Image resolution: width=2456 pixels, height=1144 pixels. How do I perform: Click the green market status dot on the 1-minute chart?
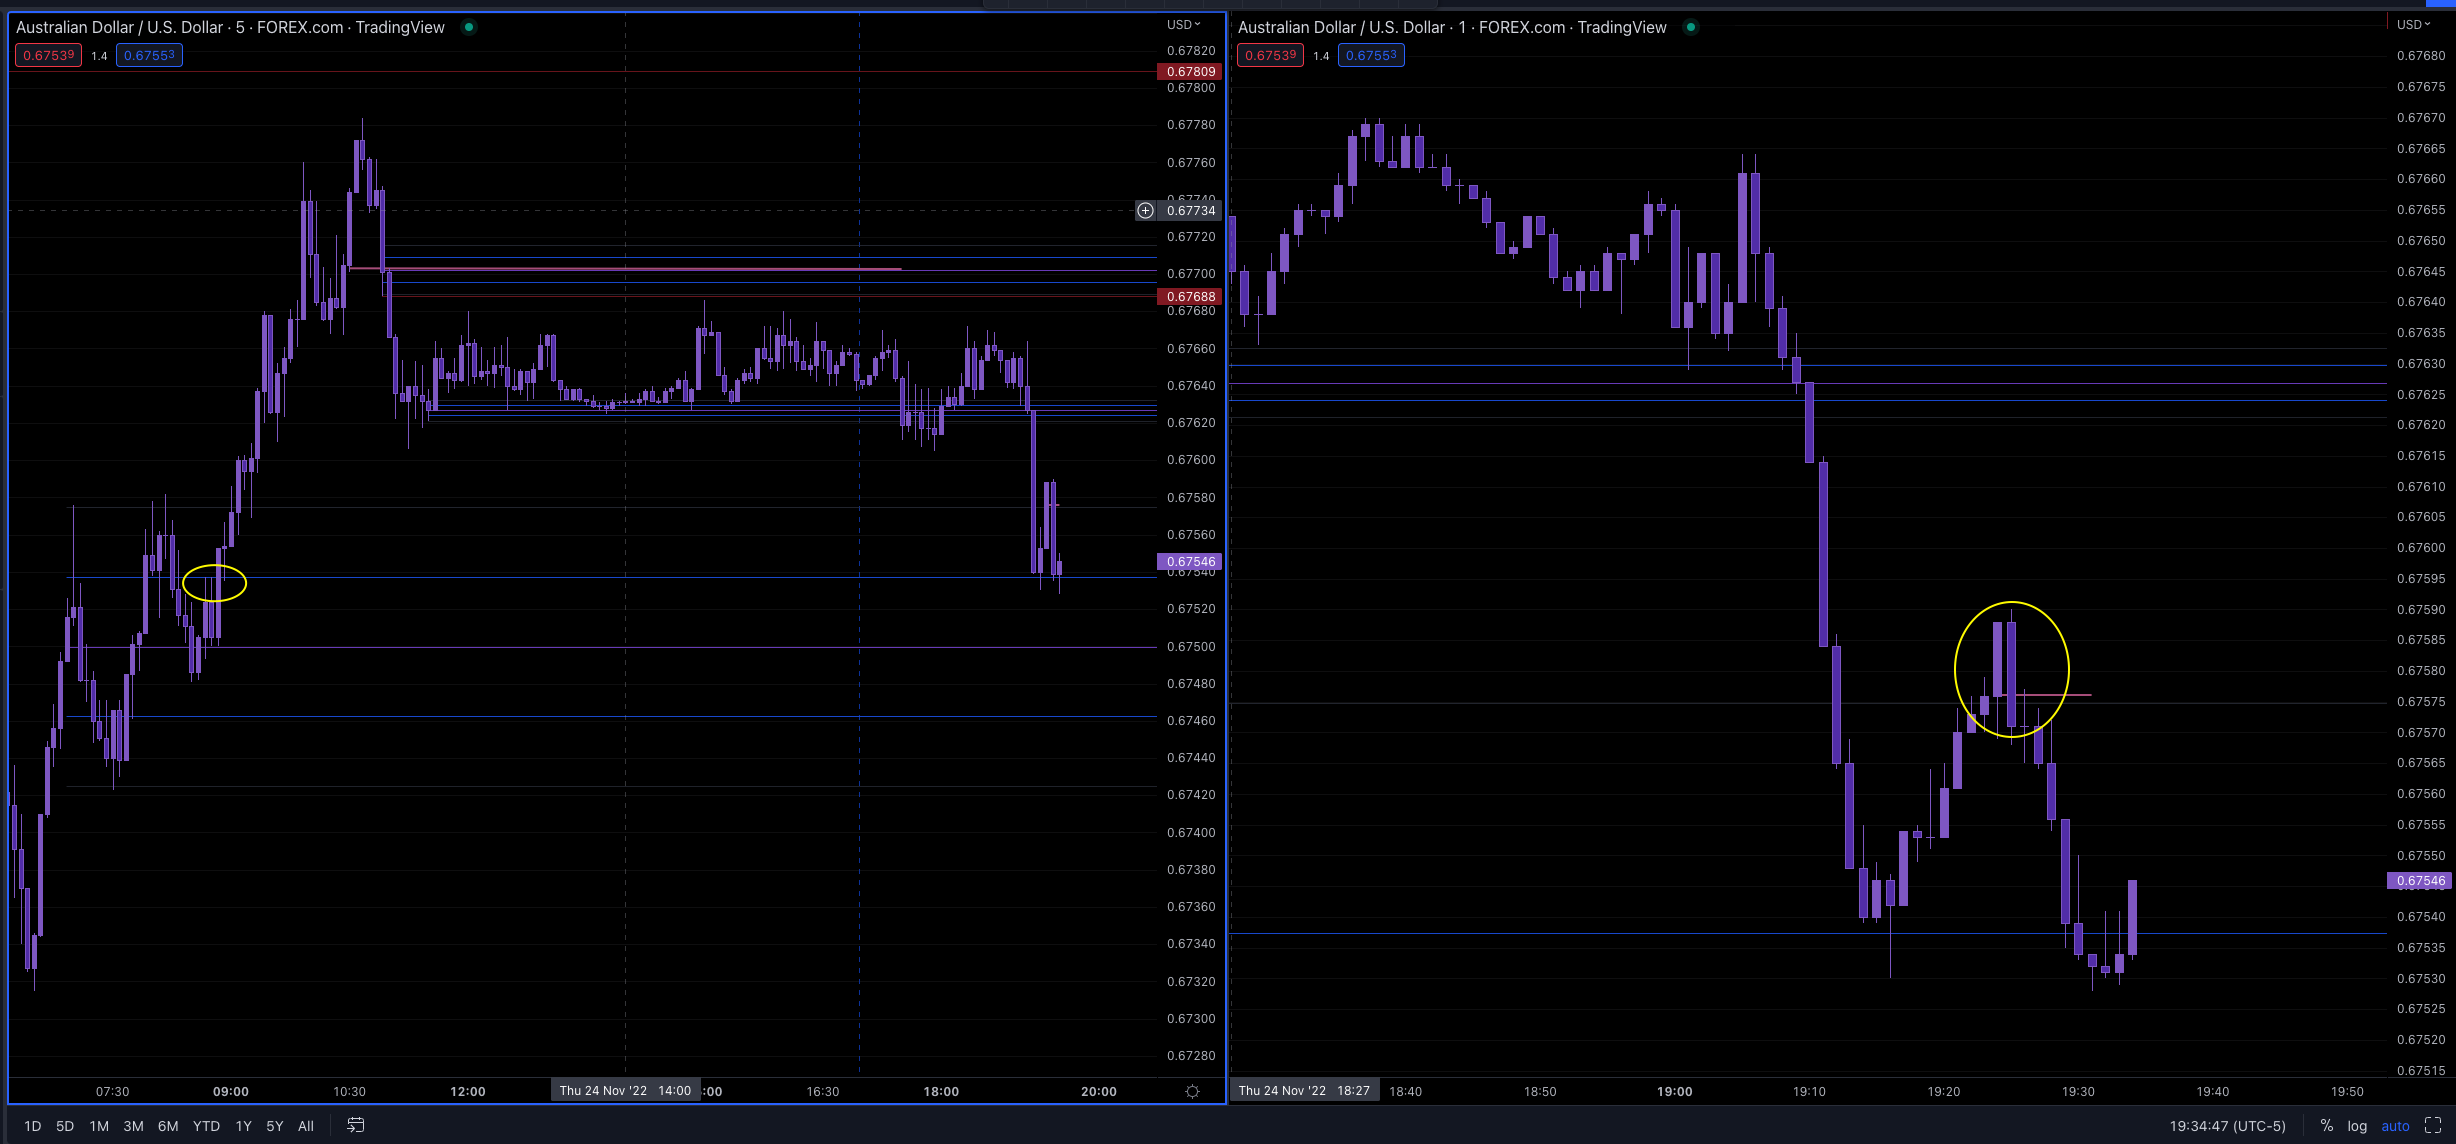click(1690, 27)
